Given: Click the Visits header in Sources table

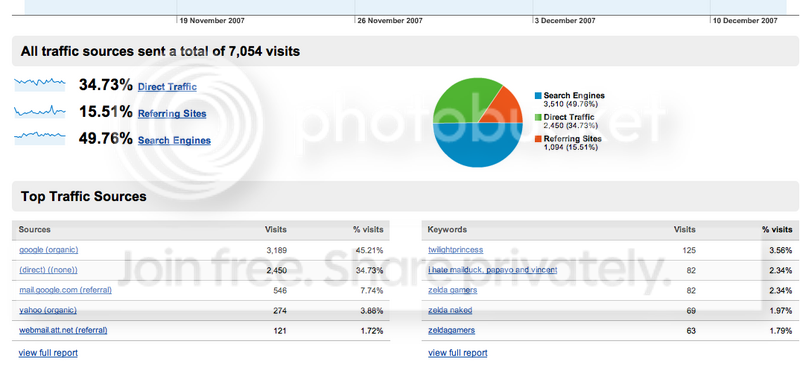Looking at the screenshot, I should 276,230.
